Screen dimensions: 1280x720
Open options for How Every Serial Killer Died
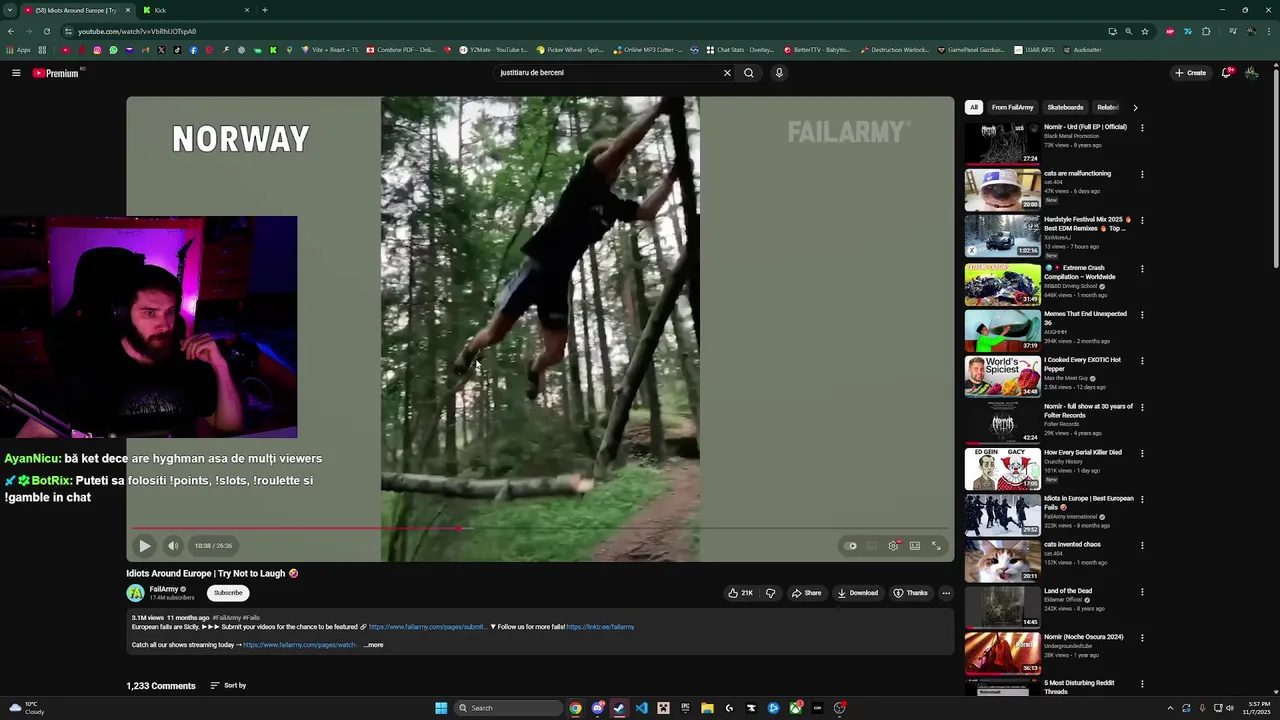[1142, 453]
